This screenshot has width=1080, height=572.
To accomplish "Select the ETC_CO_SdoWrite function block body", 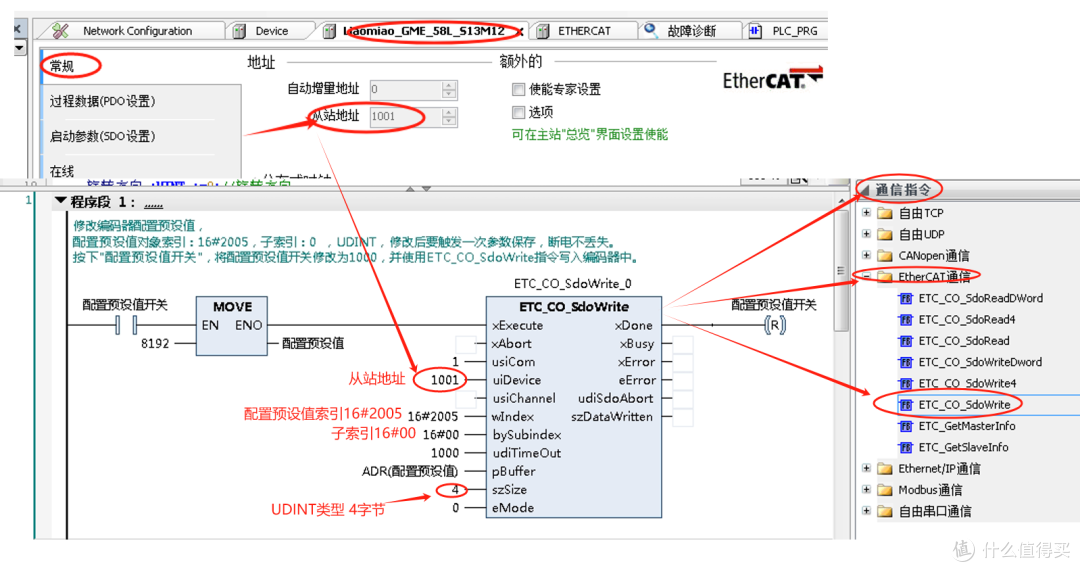I will click(574, 407).
